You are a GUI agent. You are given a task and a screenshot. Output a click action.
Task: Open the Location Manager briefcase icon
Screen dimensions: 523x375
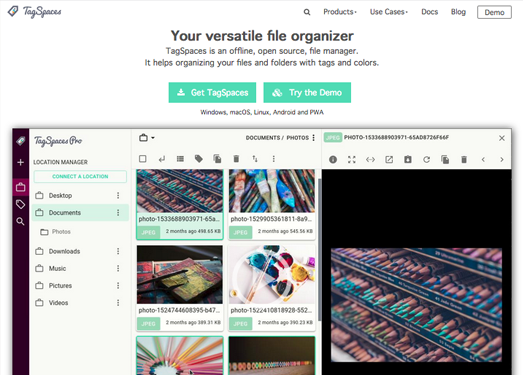pyautogui.click(x=20, y=187)
